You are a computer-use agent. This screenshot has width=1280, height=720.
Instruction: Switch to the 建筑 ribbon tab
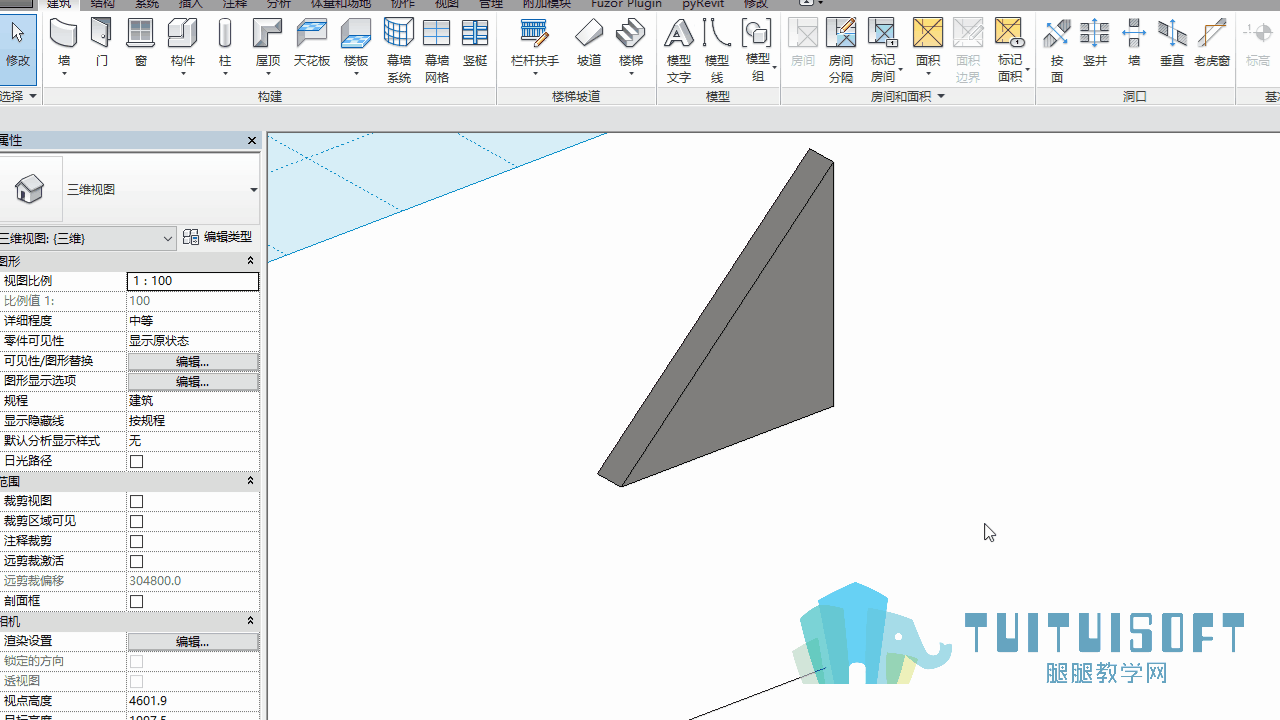click(x=60, y=4)
